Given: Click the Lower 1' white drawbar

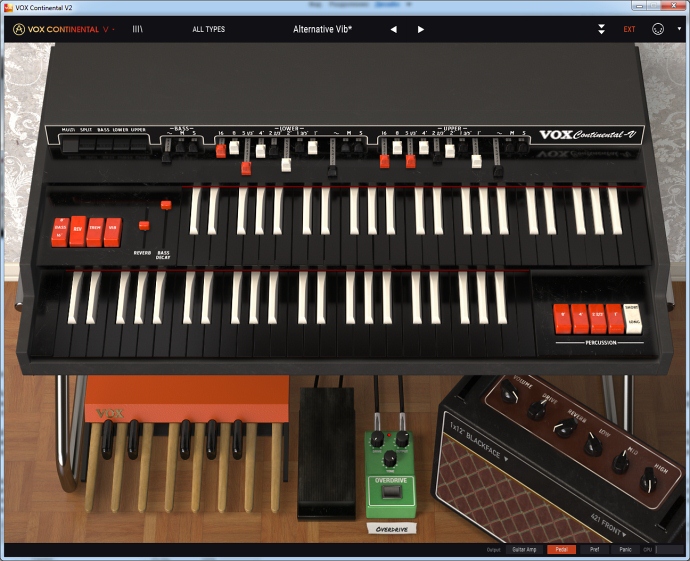Looking at the screenshot, I should (312, 147).
